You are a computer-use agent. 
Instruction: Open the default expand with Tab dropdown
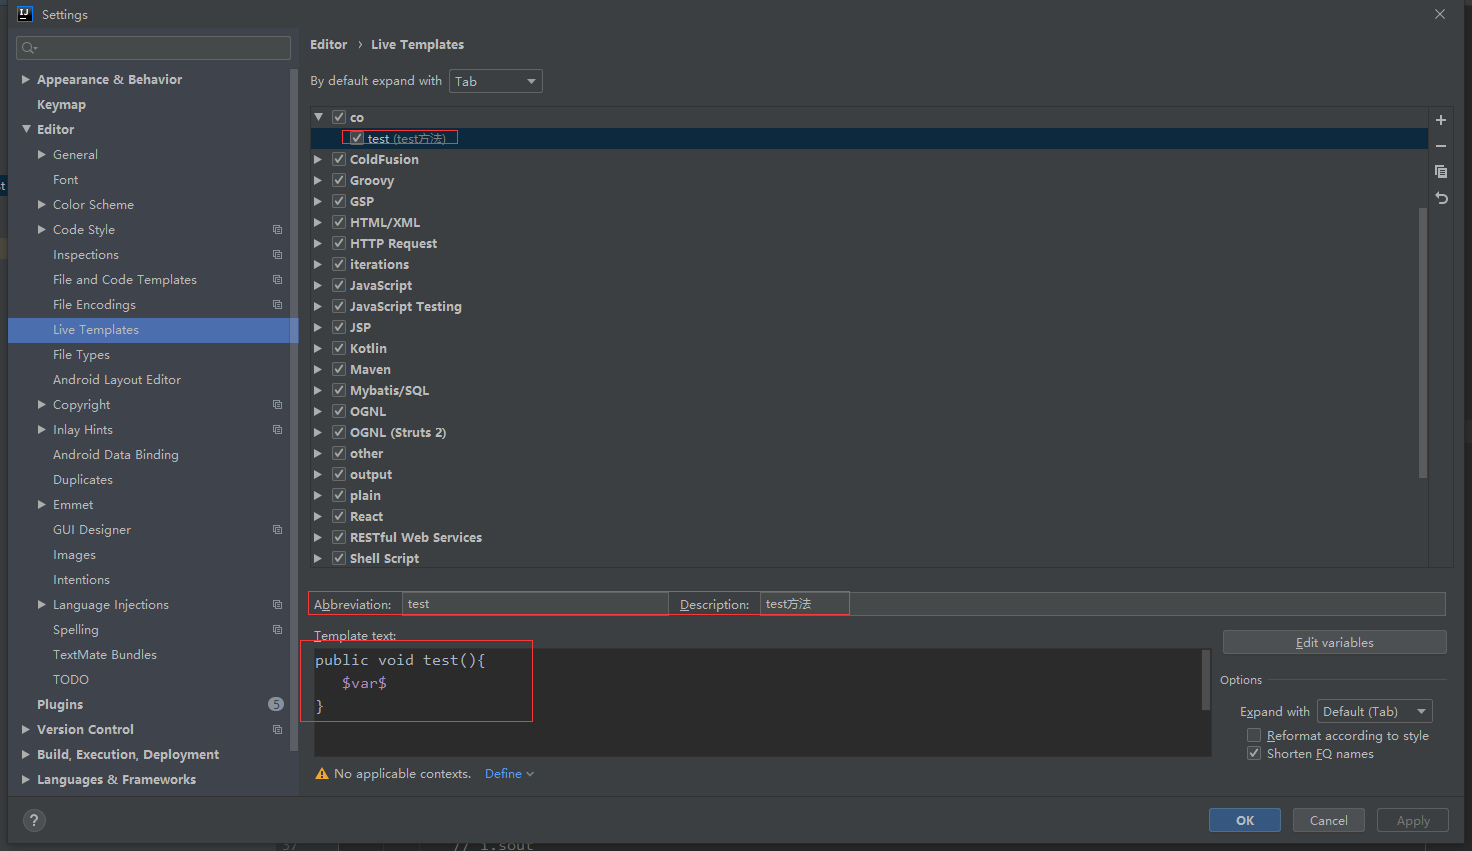point(495,81)
